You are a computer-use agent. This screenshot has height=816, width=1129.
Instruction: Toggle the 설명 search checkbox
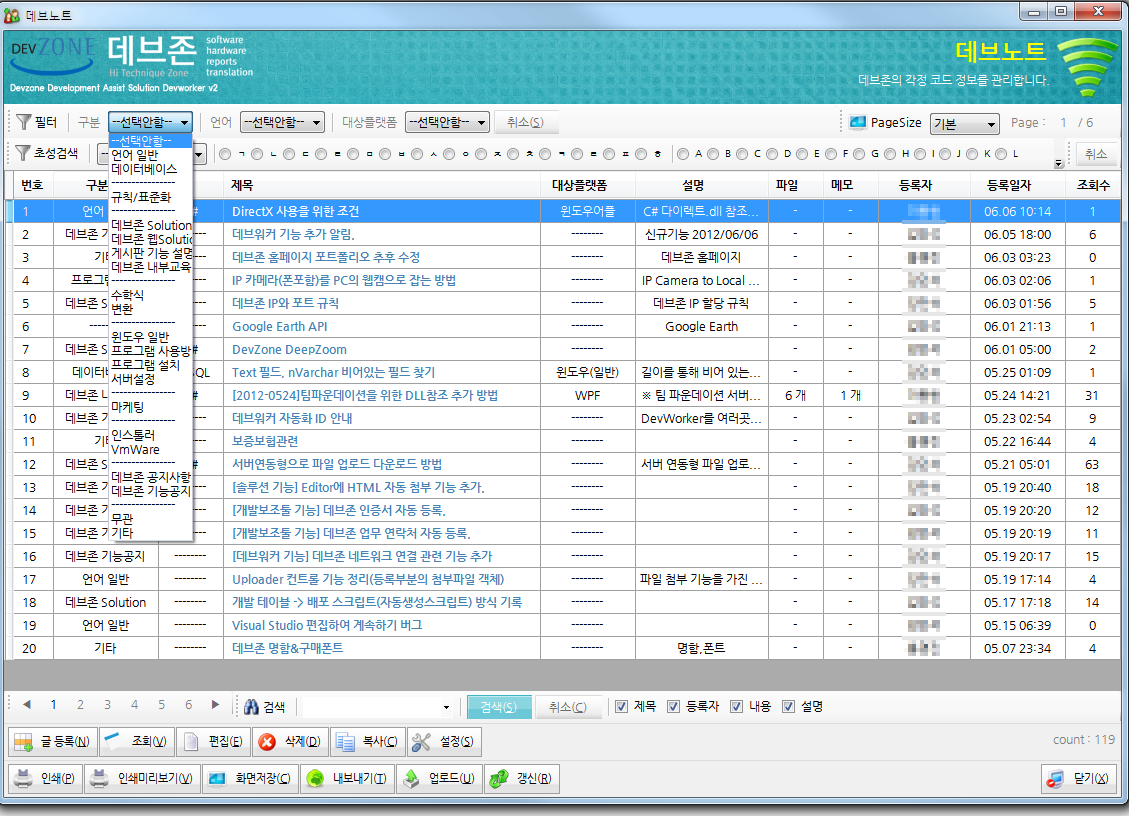point(788,707)
